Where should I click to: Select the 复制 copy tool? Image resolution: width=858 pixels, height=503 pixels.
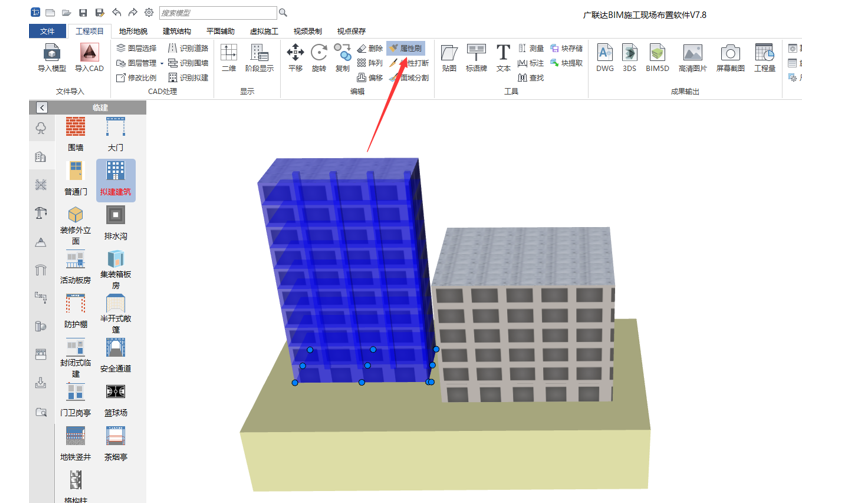point(343,57)
